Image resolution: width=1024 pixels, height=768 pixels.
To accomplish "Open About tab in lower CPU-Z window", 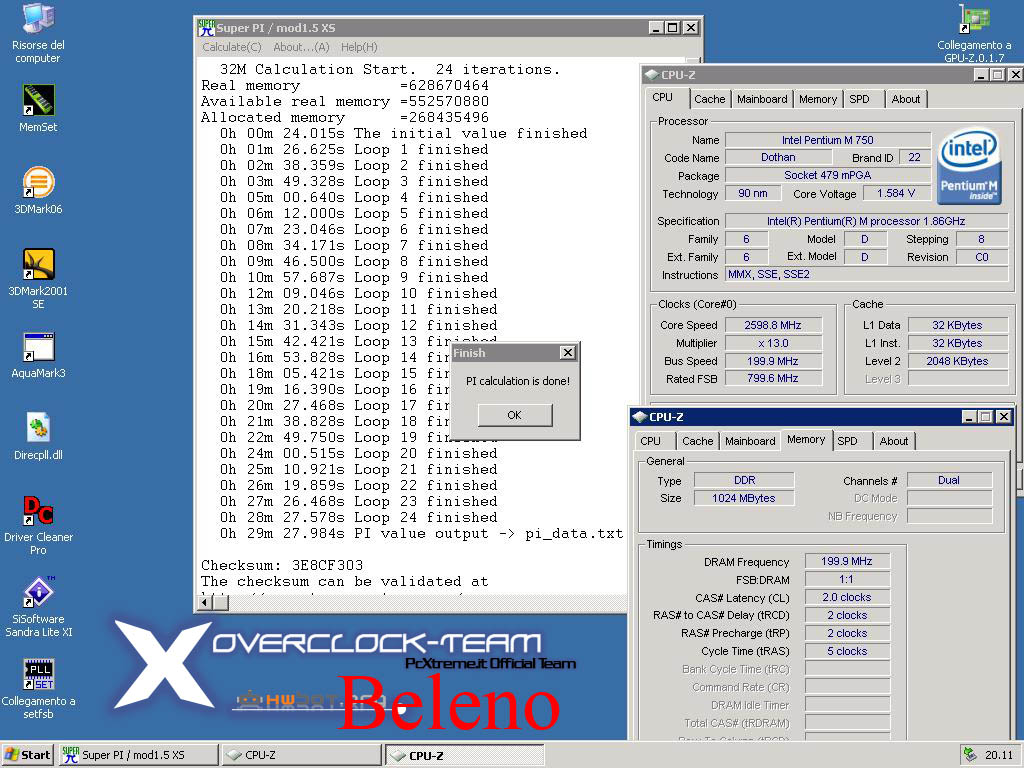I will 894,441.
